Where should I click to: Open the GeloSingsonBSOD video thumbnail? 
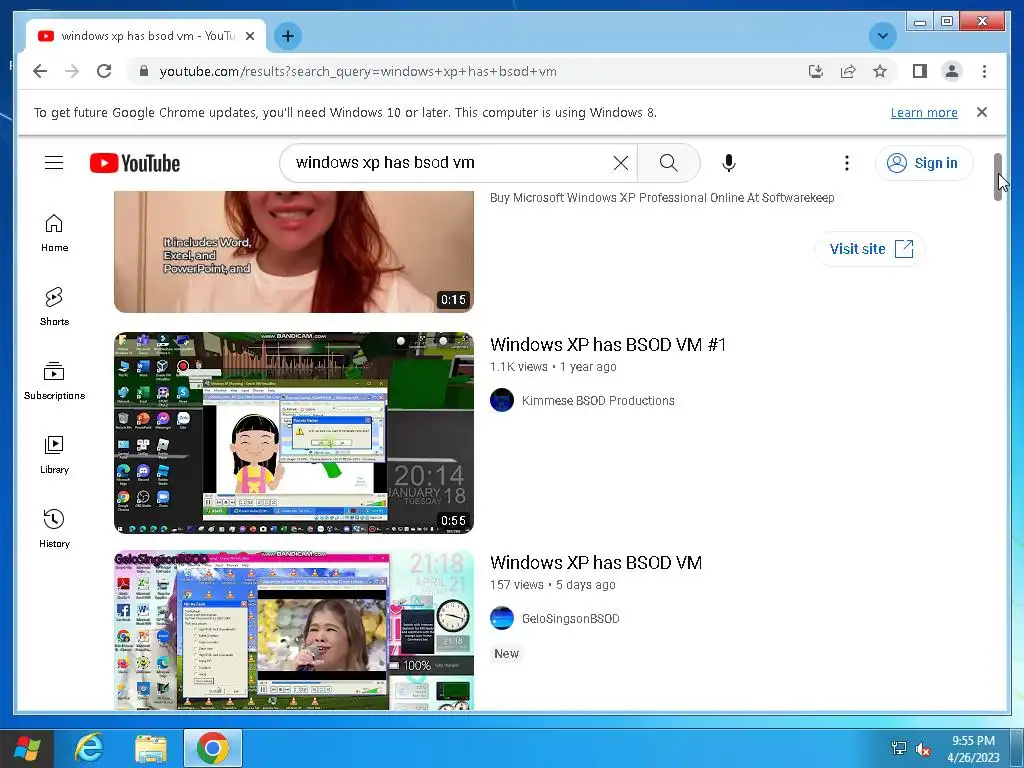click(293, 630)
